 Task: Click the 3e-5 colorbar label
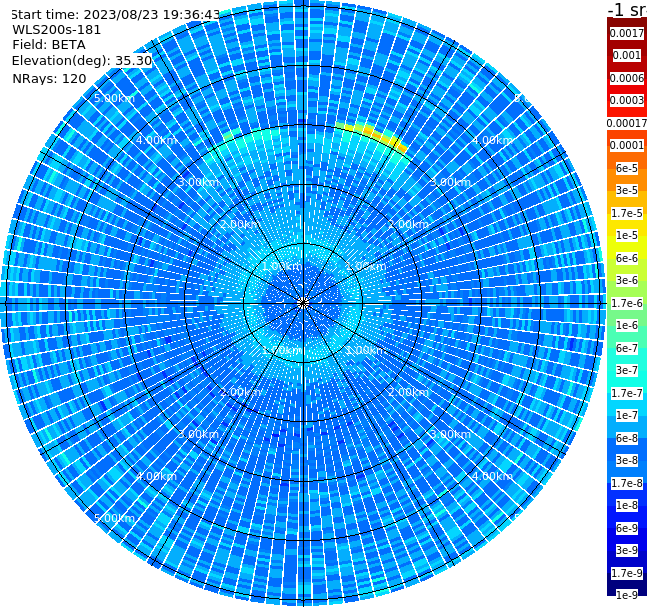coord(627,190)
